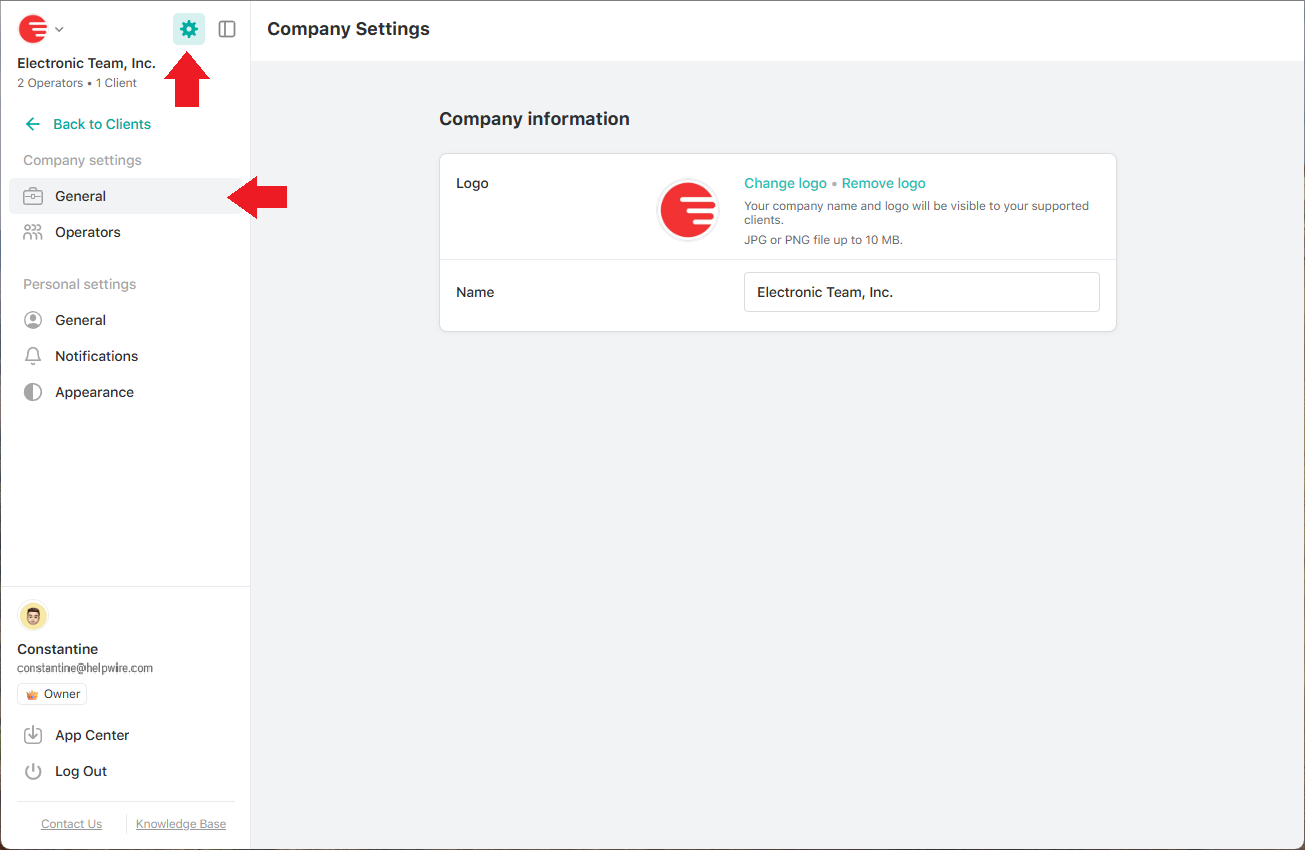Viewport: 1305px width, 850px height.
Task: Click the Notifications bell icon
Action: pyautogui.click(x=33, y=356)
